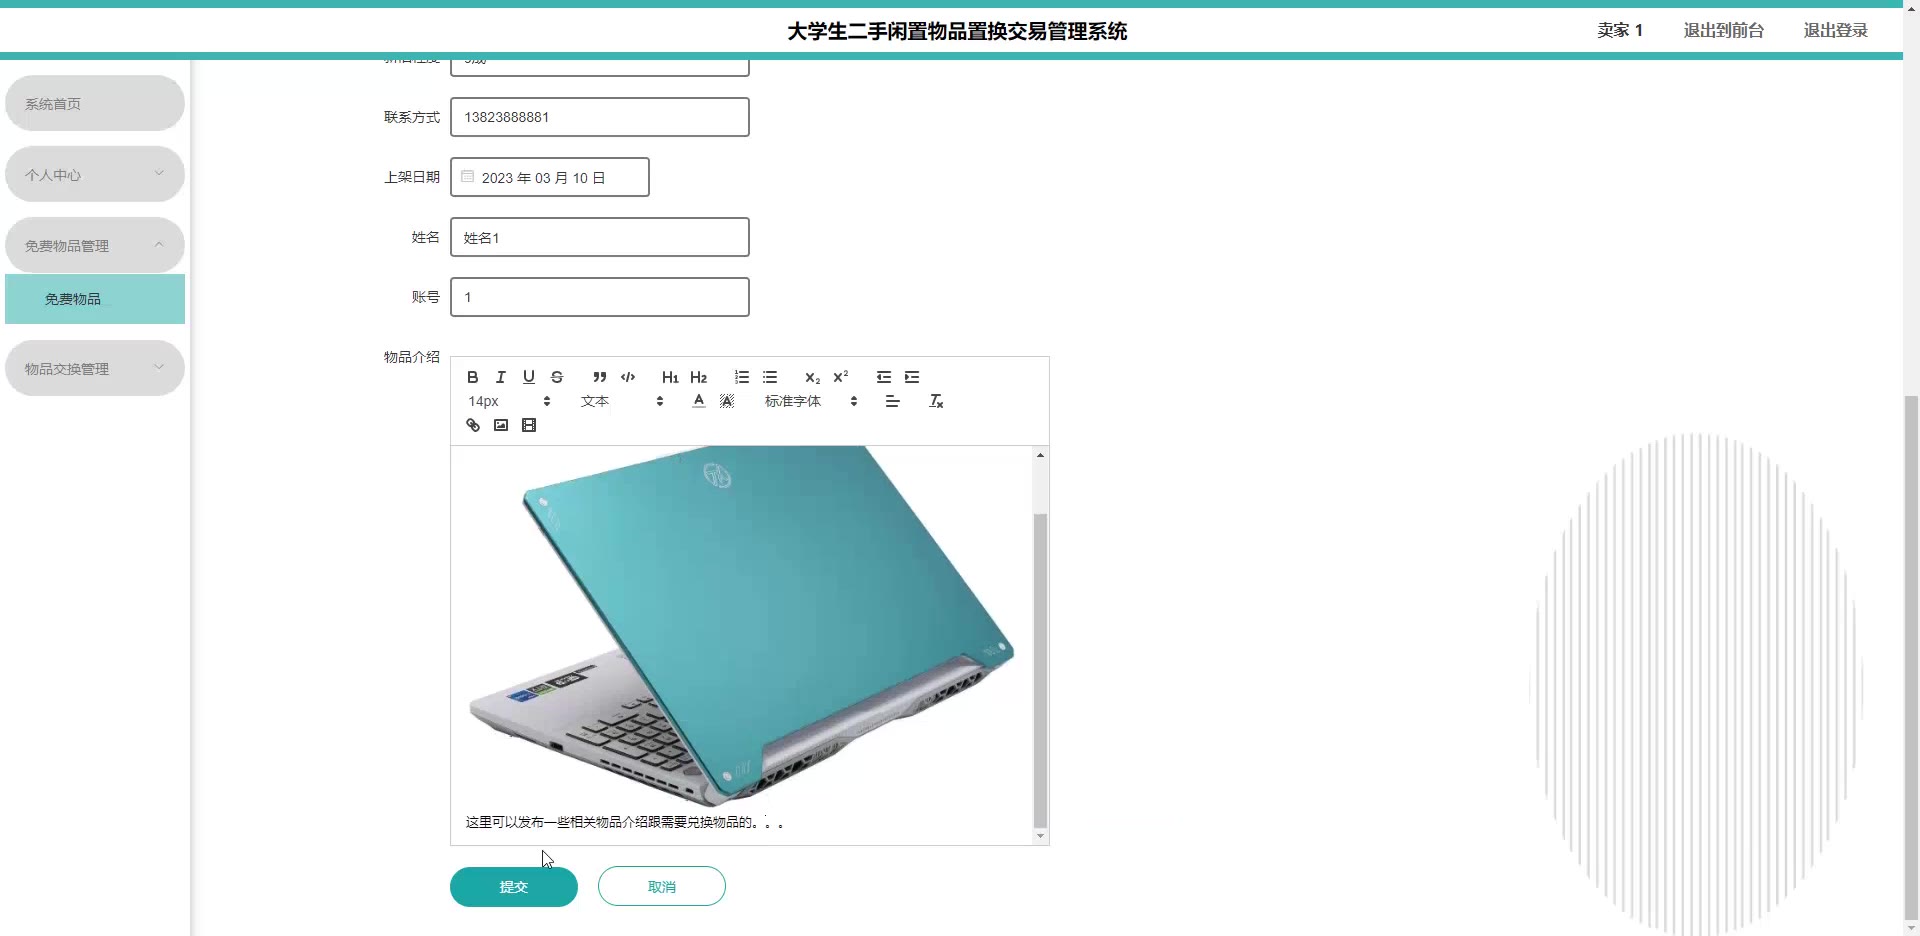
Task: Submit the form with the 提交 button
Action: (x=514, y=887)
